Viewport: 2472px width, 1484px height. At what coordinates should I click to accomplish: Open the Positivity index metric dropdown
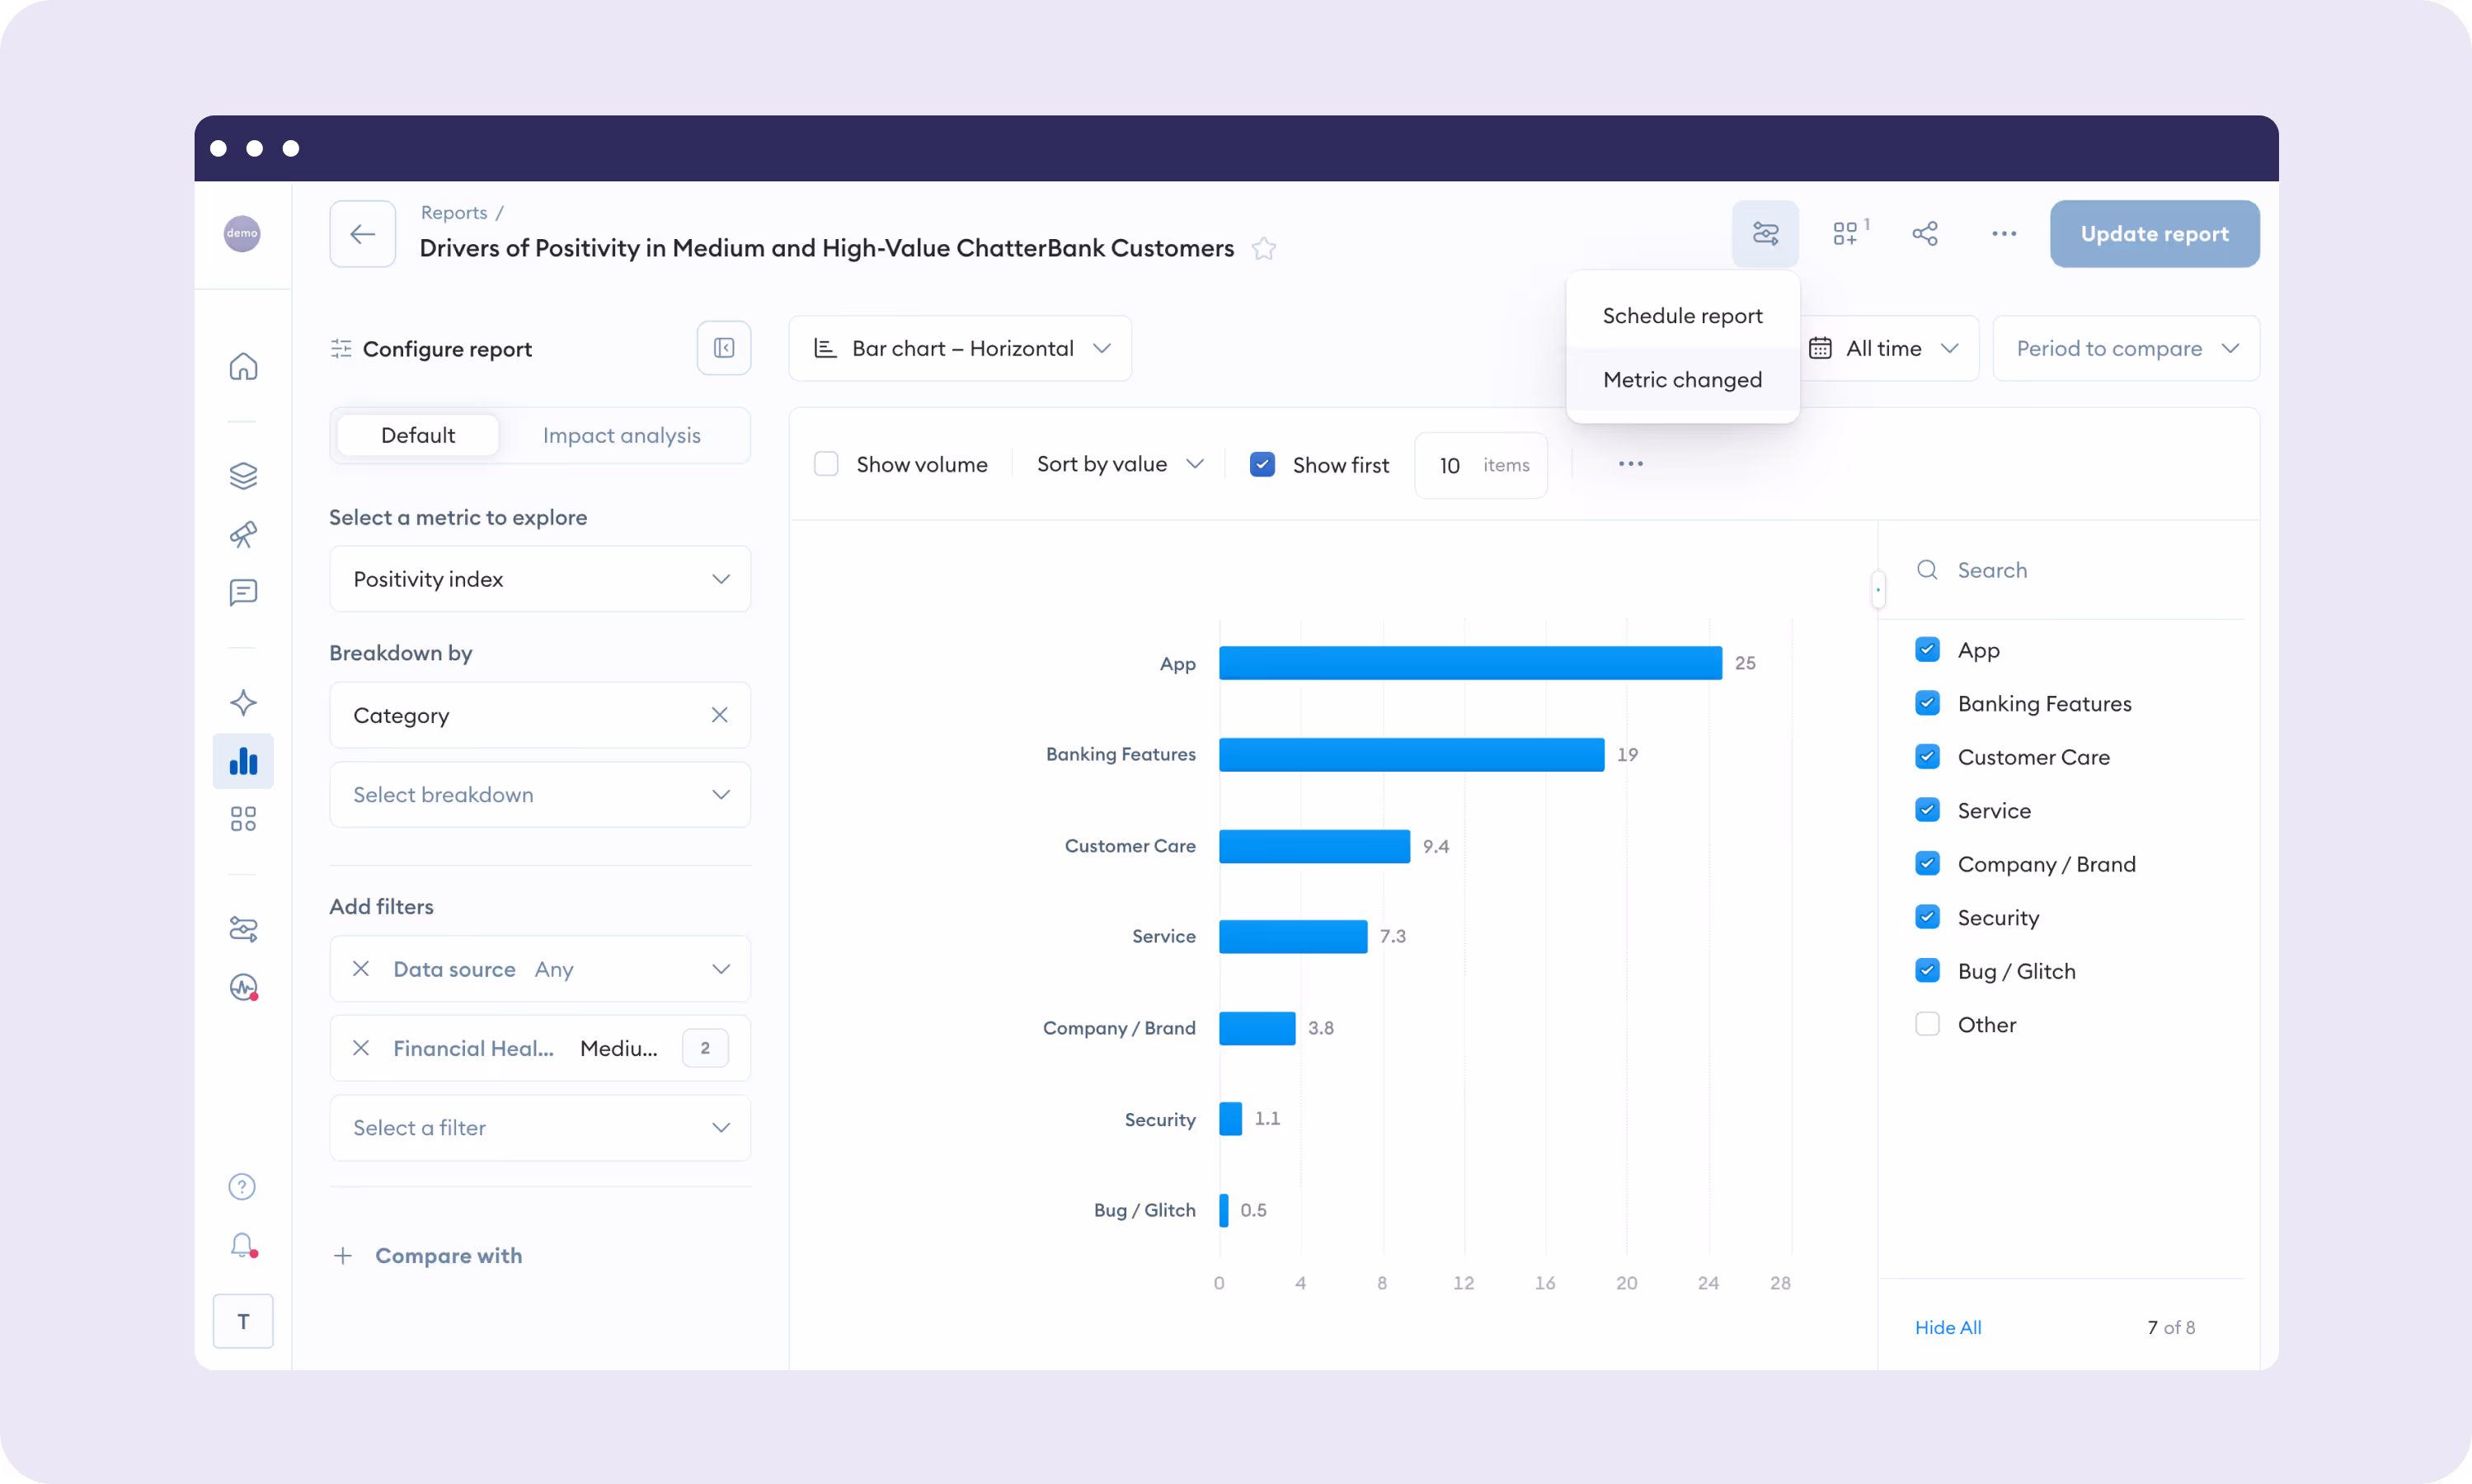(540, 579)
